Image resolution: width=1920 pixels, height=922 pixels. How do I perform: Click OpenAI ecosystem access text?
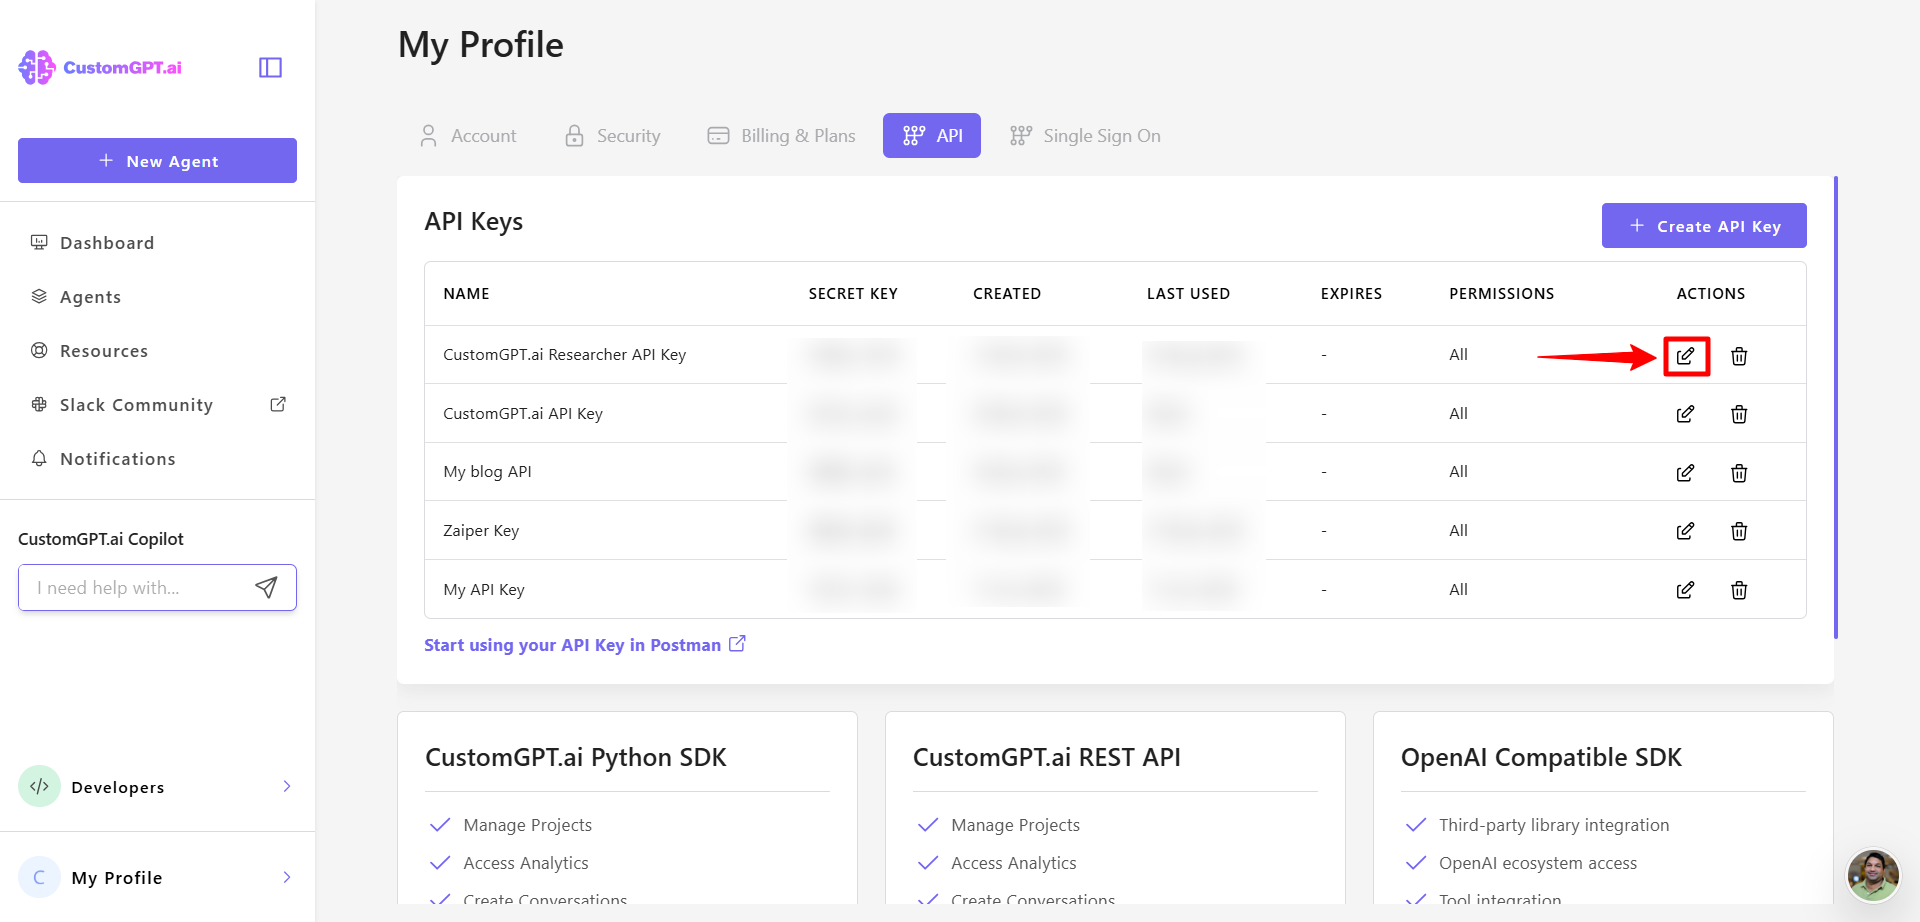pyautogui.click(x=1538, y=863)
